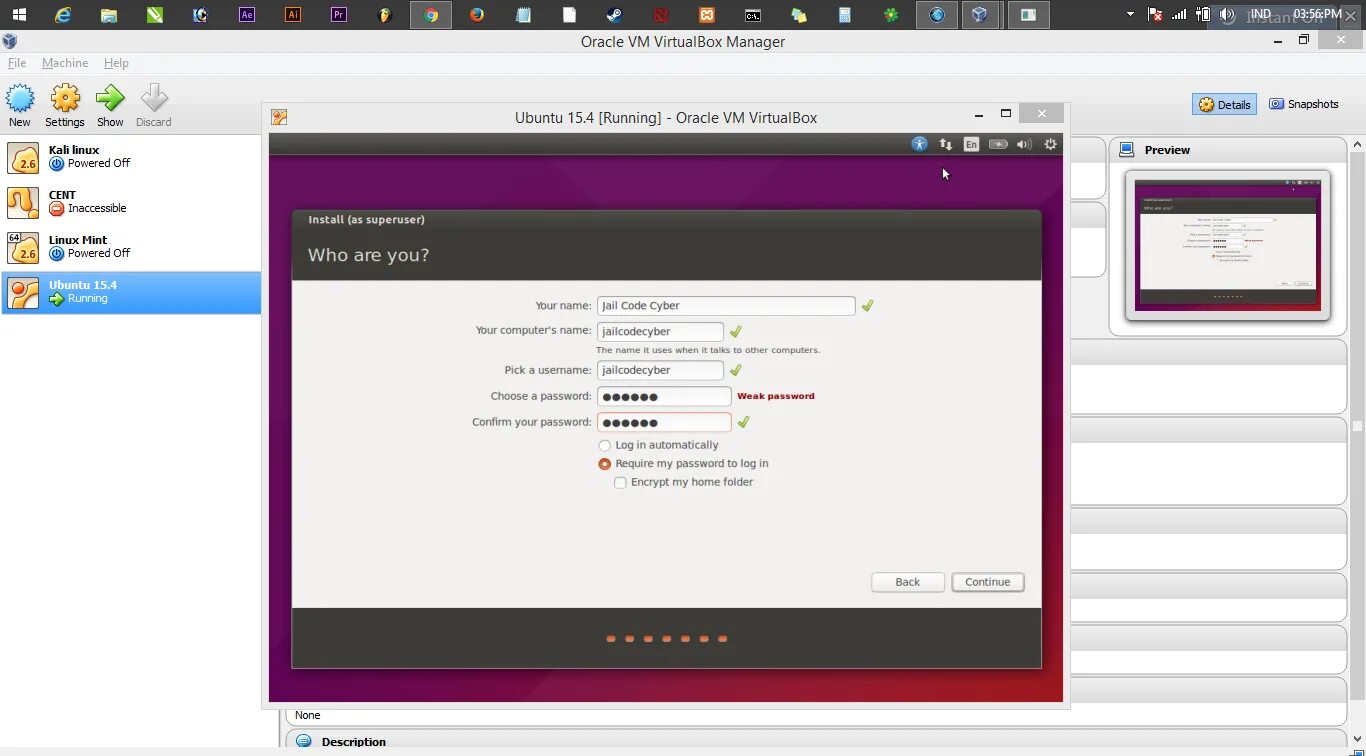Open the accessibility indicator in Ubuntu panel
The image size is (1366, 756).
click(920, 144)
